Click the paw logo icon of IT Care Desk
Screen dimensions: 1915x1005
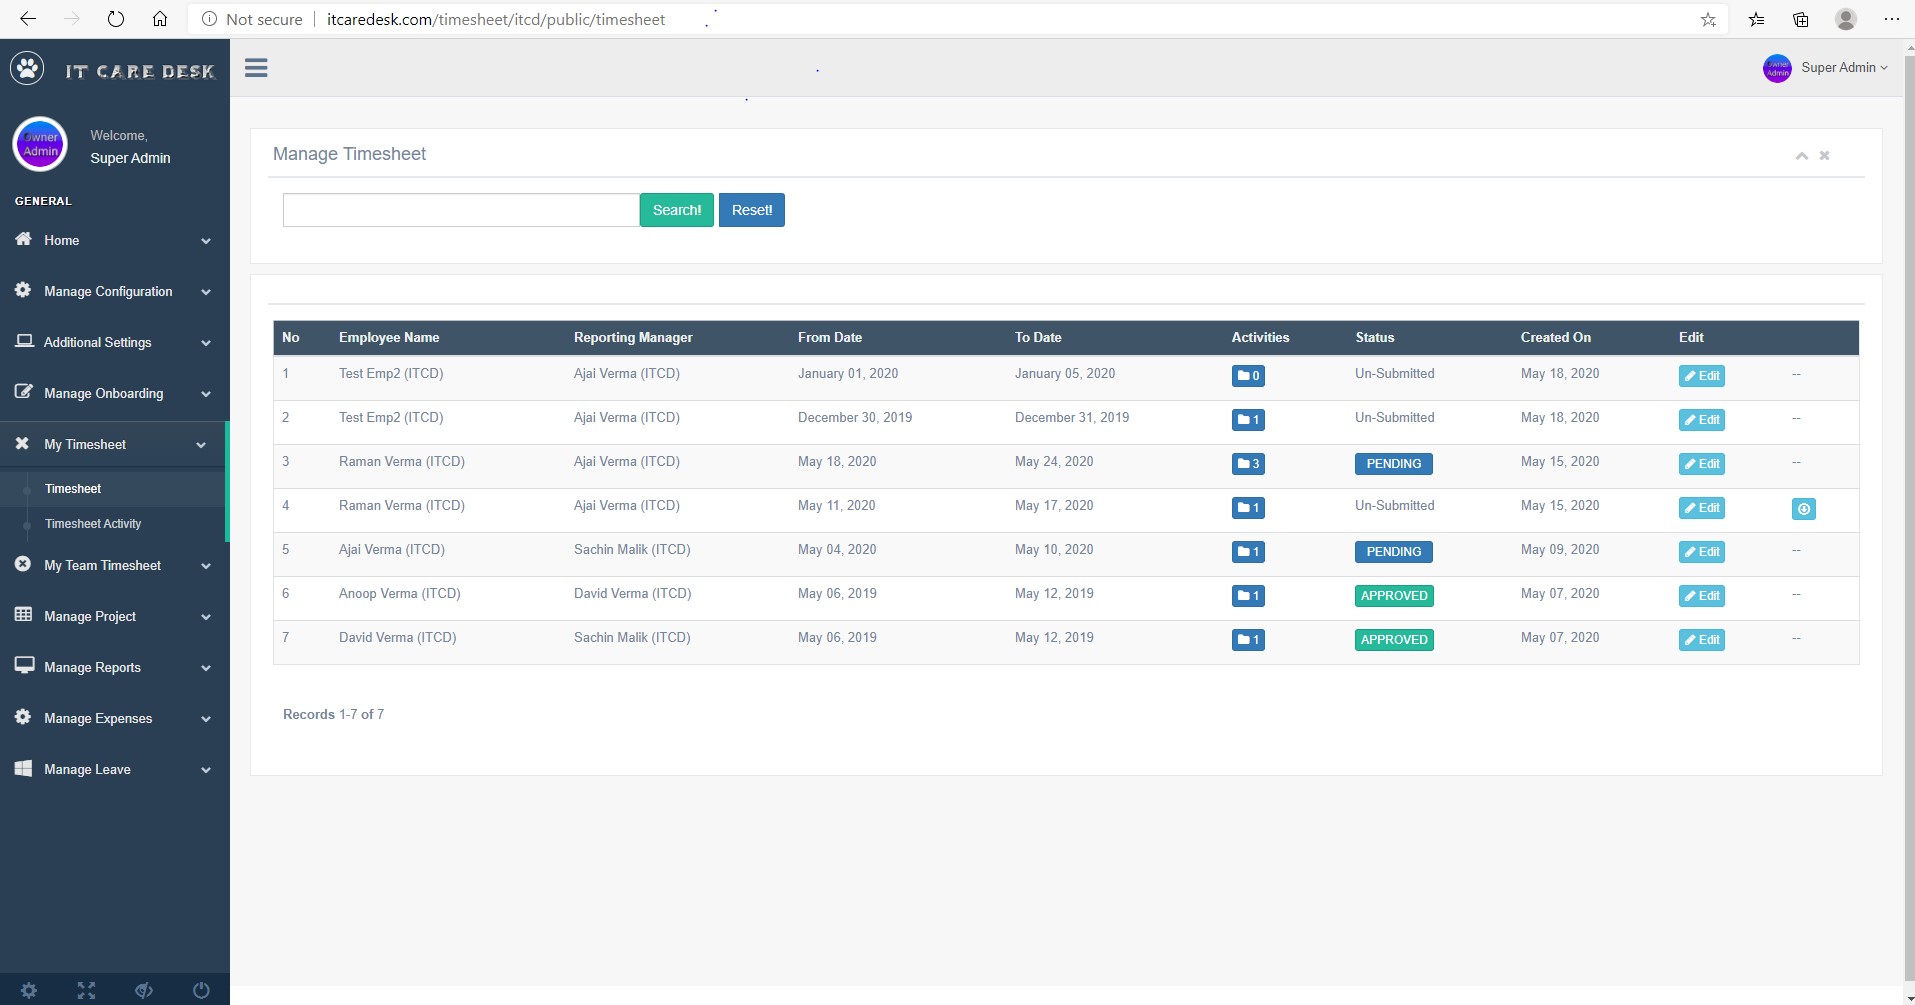27,69
